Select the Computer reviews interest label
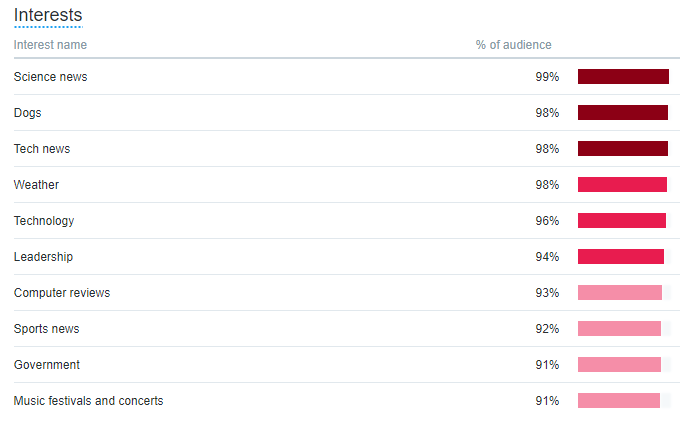The image size is (694, 426). pyautogui.click(x=62, y=293)
